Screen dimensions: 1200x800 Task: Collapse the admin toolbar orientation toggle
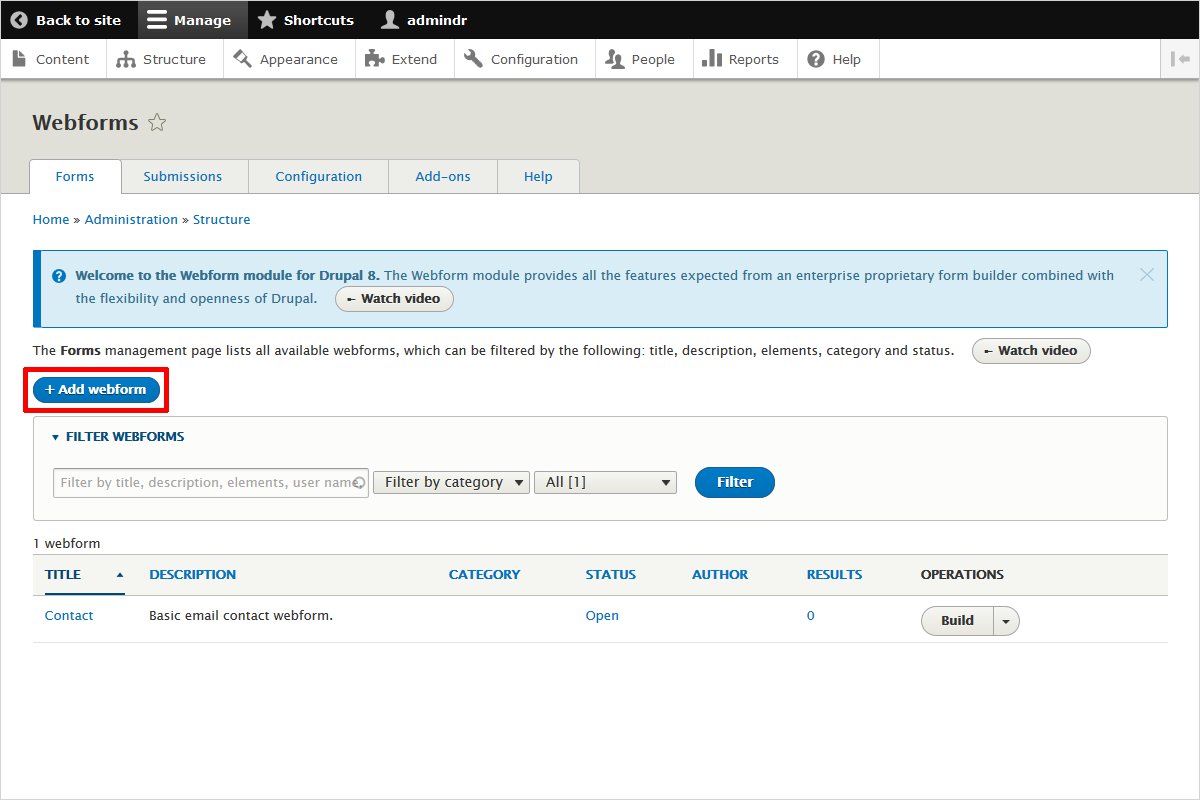click(x=1179, y=59)
